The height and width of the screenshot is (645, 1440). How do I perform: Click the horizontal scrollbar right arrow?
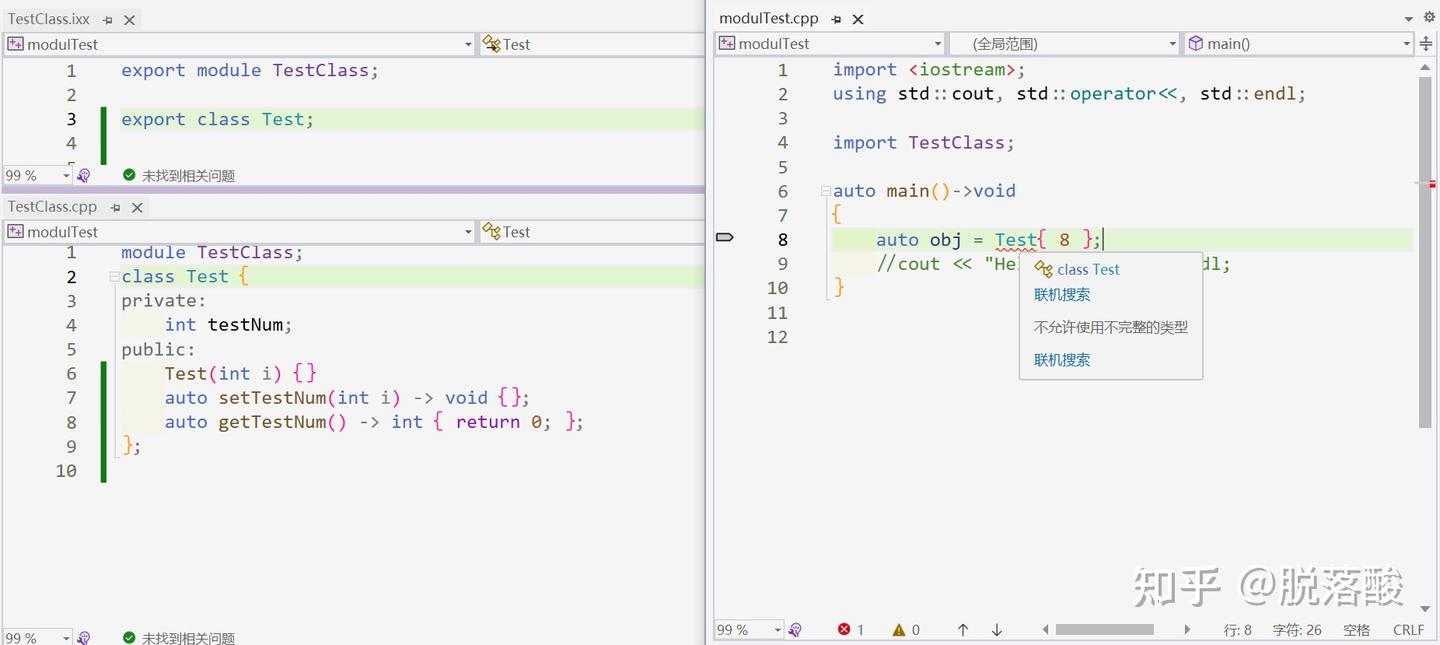tap(1187, 630)
